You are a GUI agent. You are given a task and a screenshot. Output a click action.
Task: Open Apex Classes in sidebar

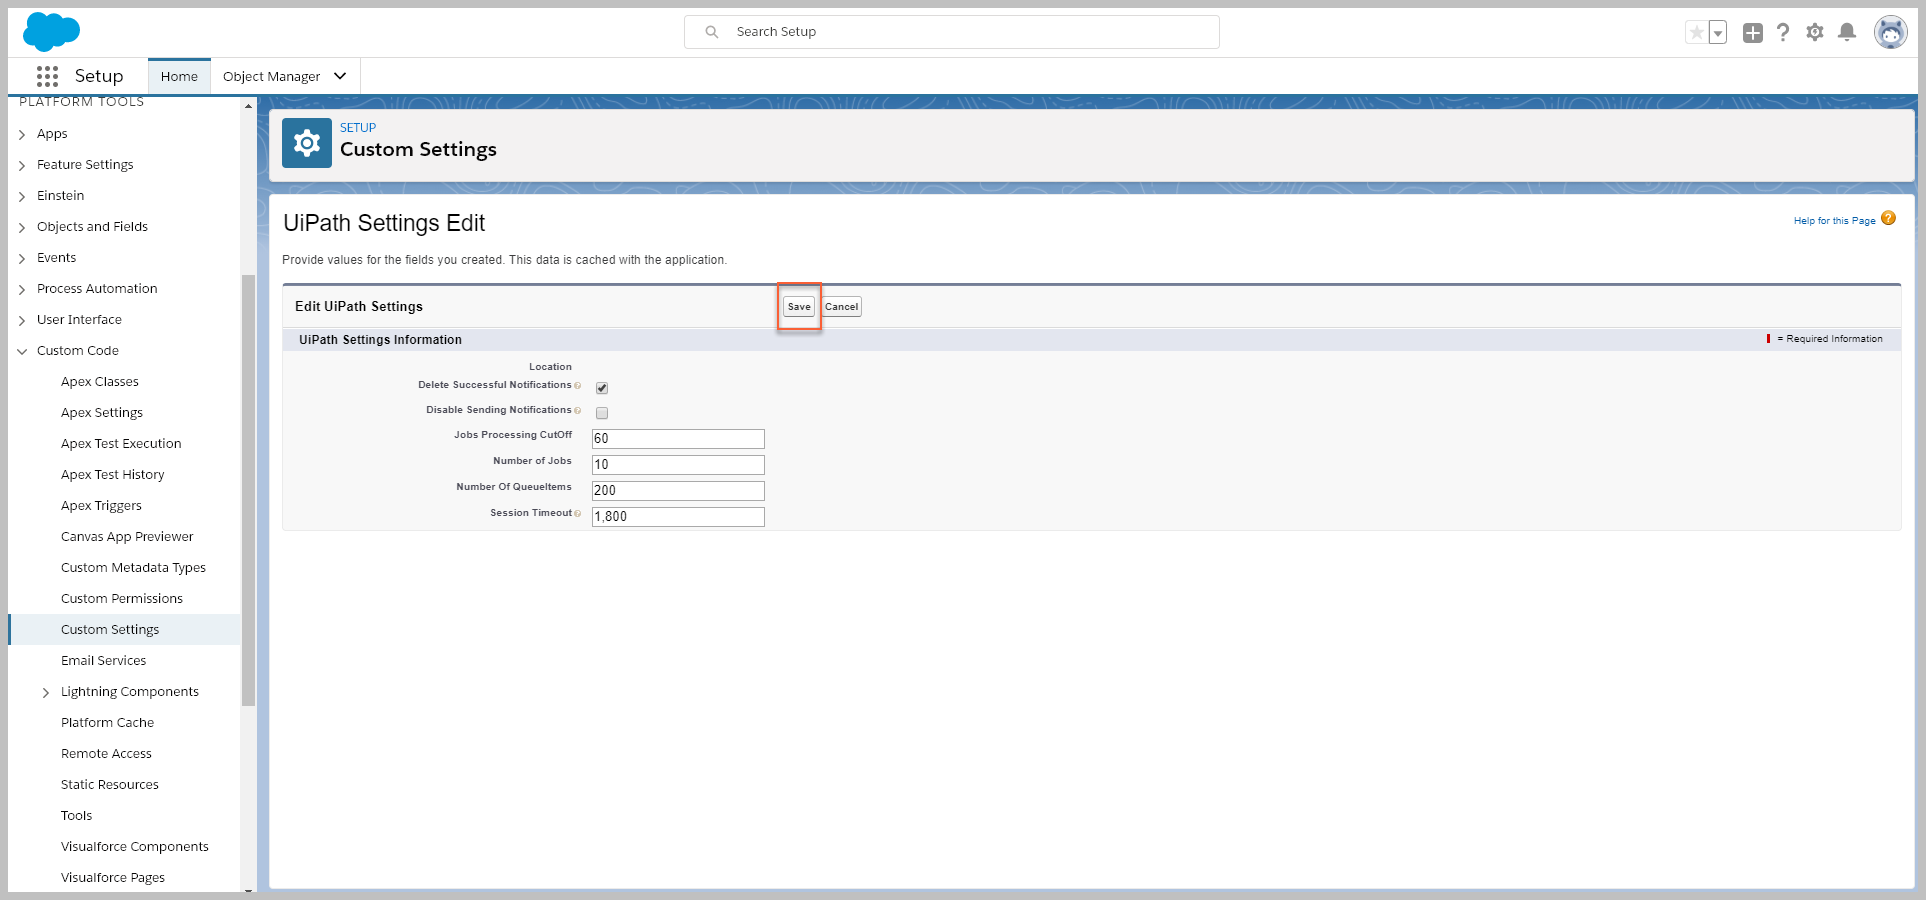[x=100, y=382]
